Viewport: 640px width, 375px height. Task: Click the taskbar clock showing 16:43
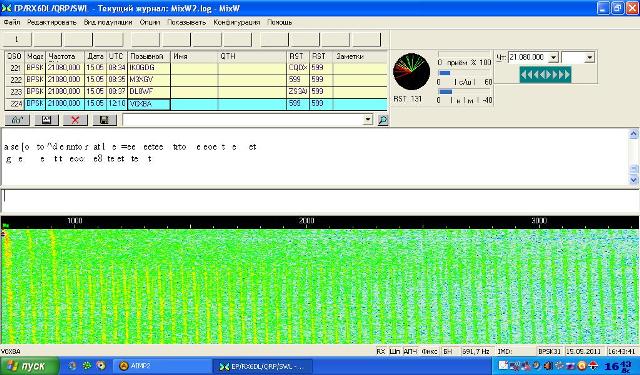(617, 366)
